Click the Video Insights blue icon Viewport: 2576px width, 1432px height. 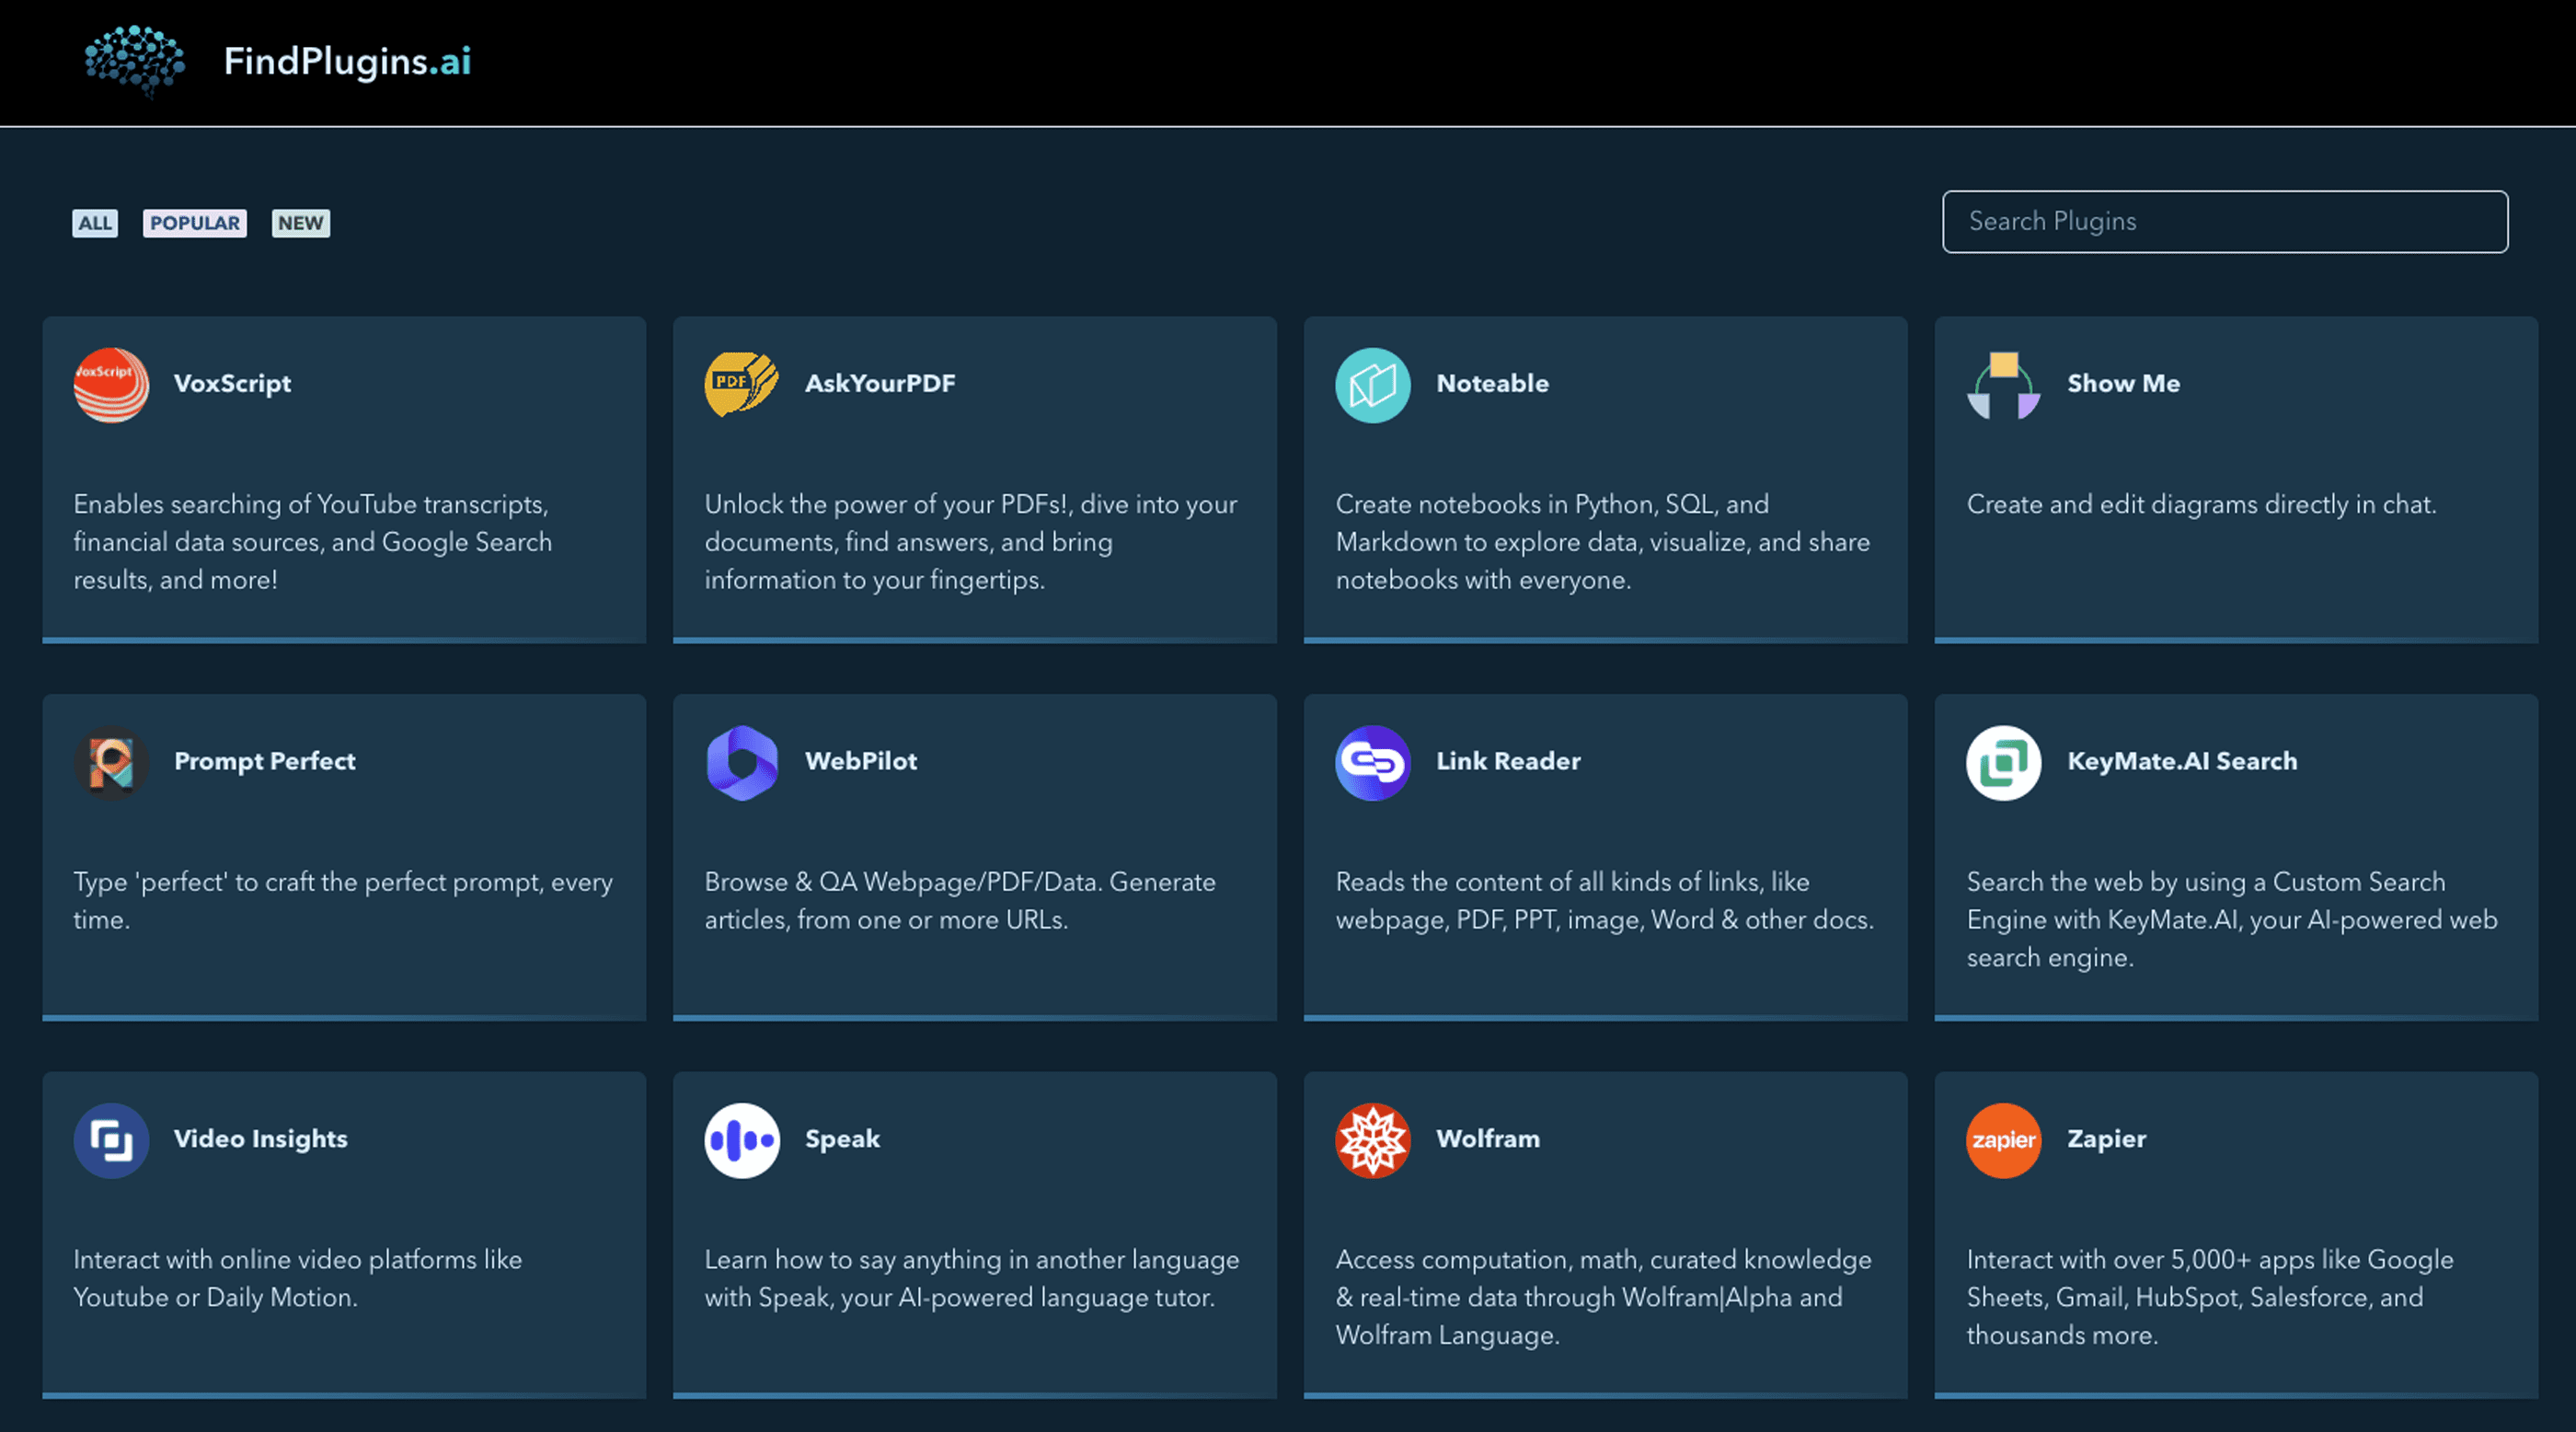[x=111, y=1141]
